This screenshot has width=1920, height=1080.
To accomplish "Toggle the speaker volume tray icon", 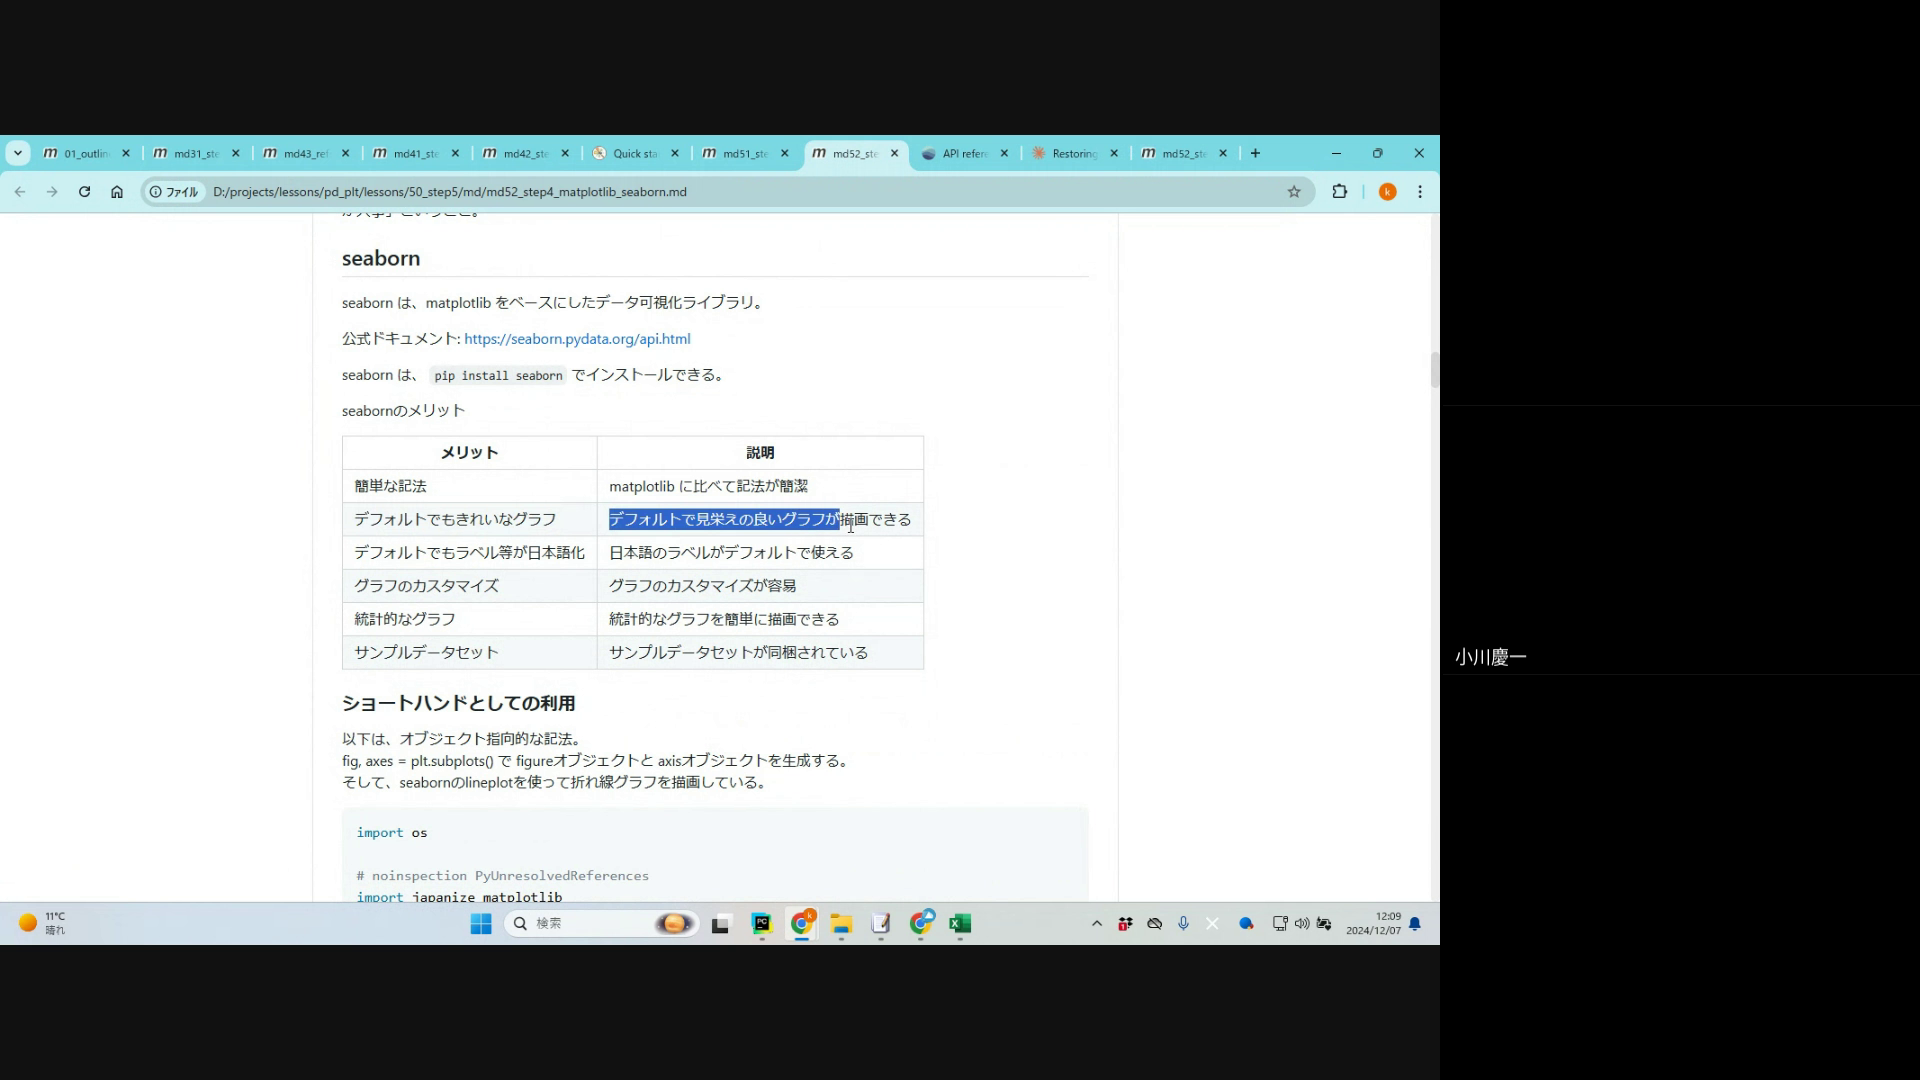I will click(1301, 924).
